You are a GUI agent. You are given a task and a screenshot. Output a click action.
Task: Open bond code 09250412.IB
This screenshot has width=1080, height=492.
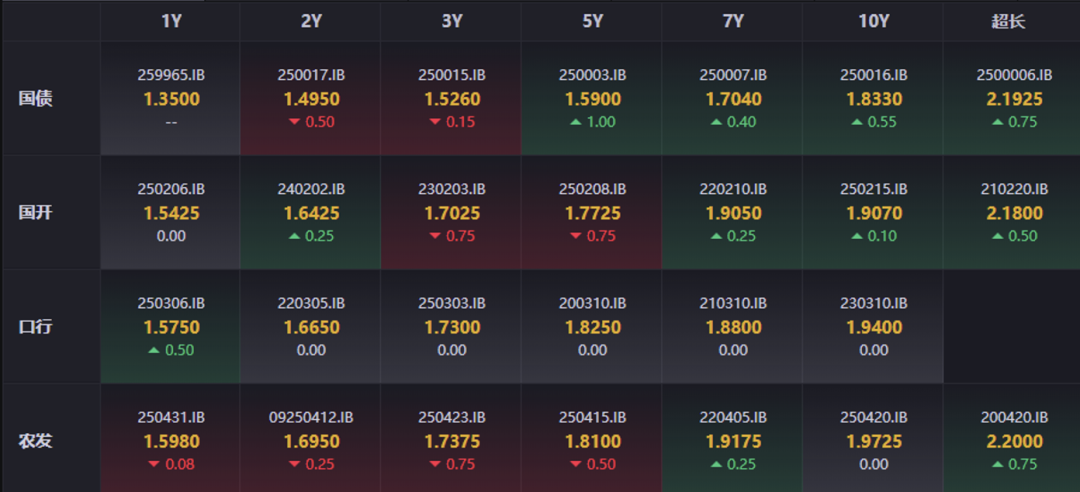pyautogui.click(x=311, y=417)
